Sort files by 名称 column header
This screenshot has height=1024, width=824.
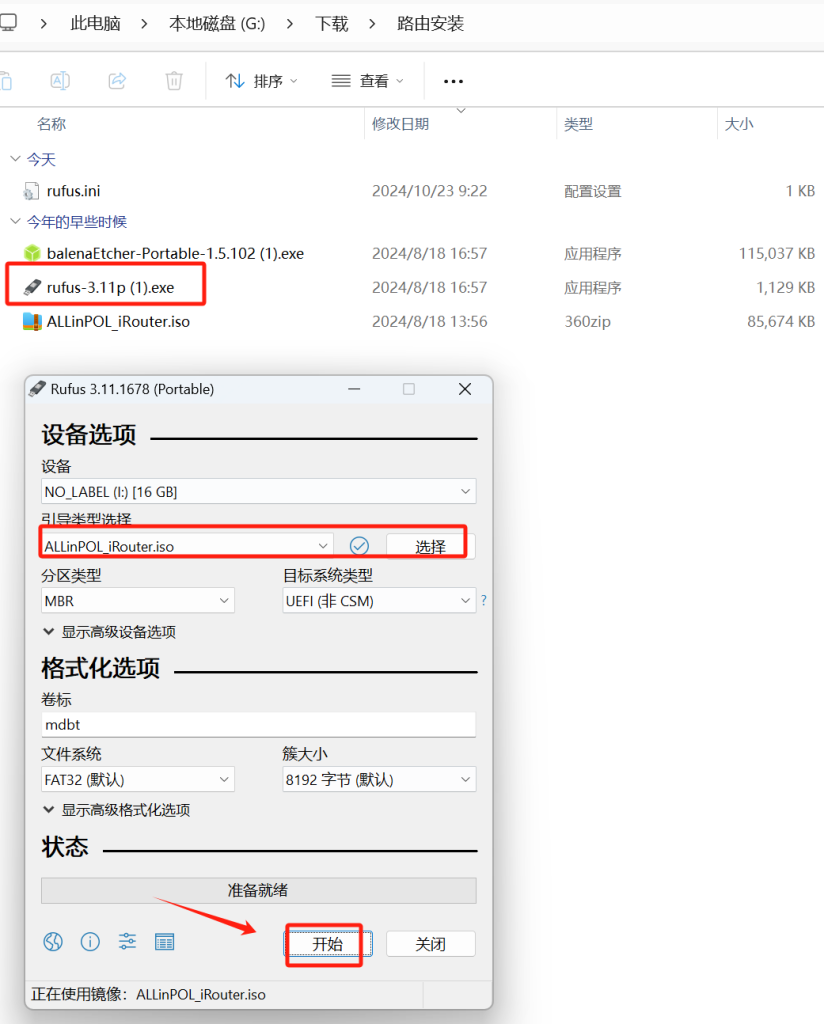(x=52, y=124)
